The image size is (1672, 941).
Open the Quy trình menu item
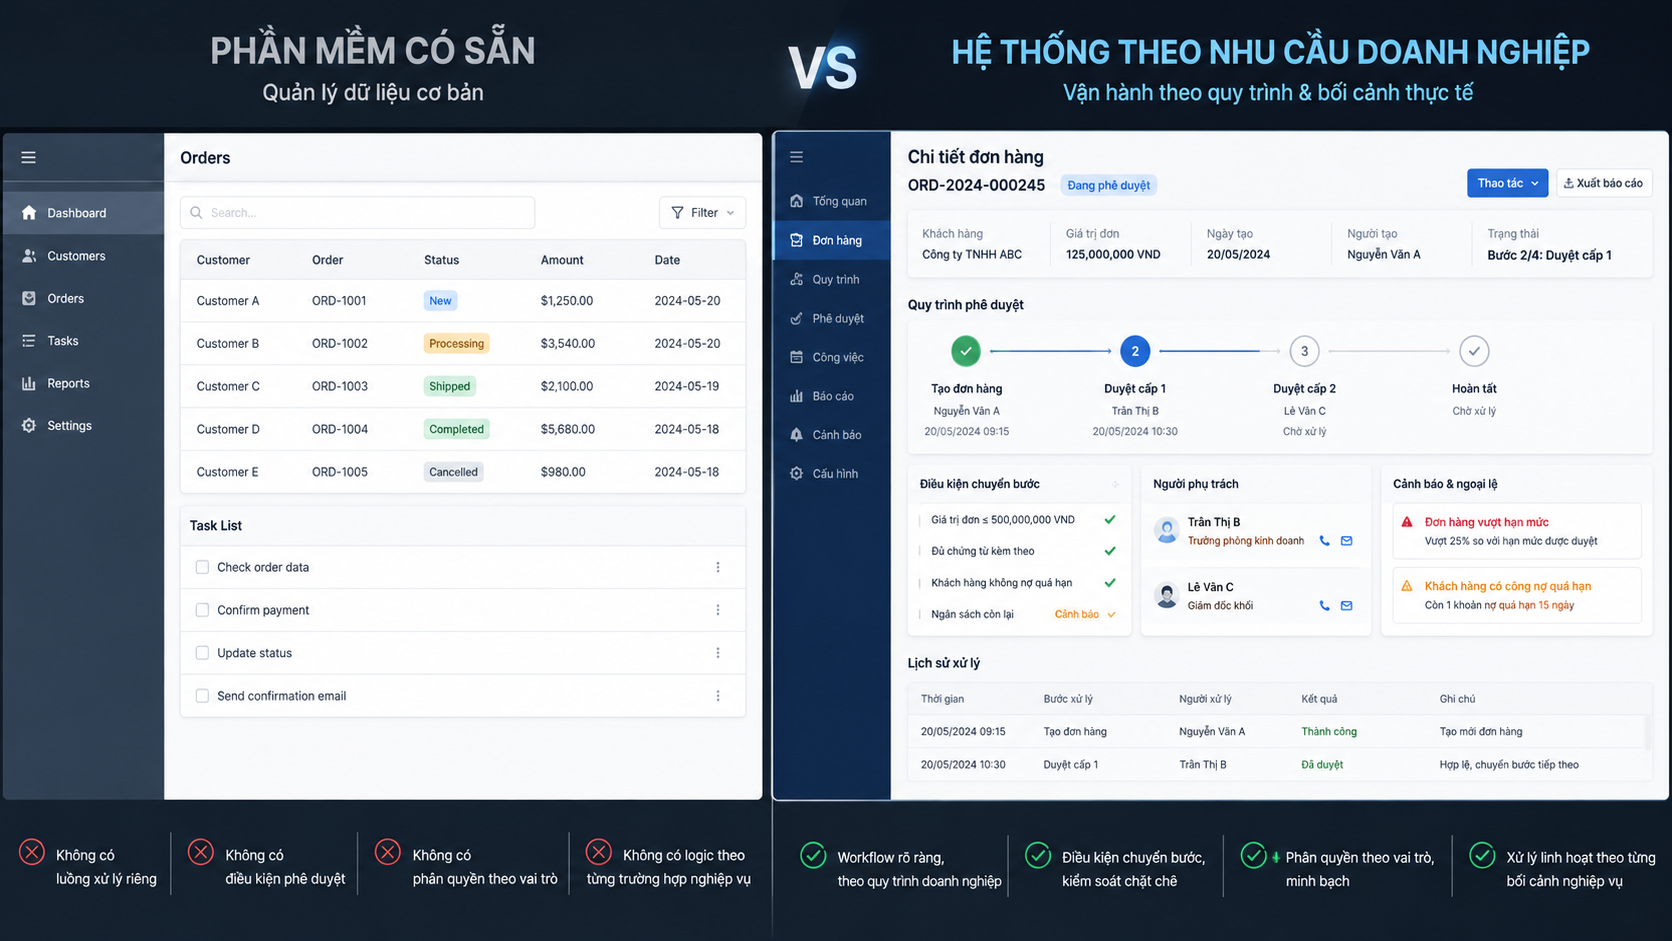click(x=832, y=279)
